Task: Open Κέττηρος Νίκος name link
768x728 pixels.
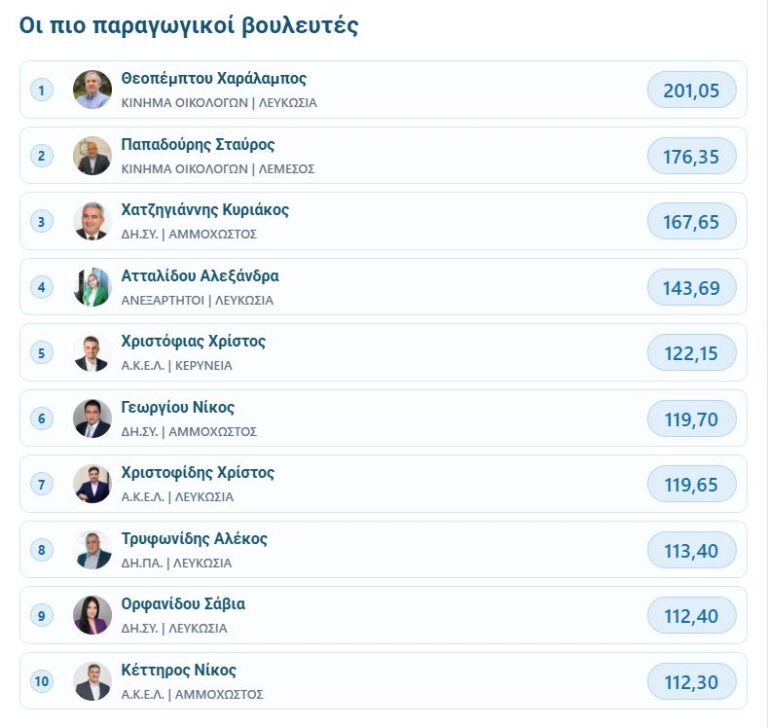Action: click(x=179, y=670)
